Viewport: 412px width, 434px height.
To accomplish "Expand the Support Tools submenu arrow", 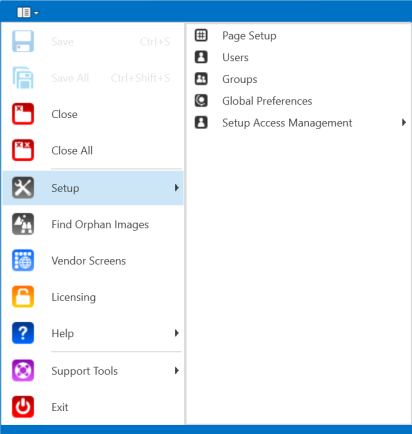I will tap(177, 370).
